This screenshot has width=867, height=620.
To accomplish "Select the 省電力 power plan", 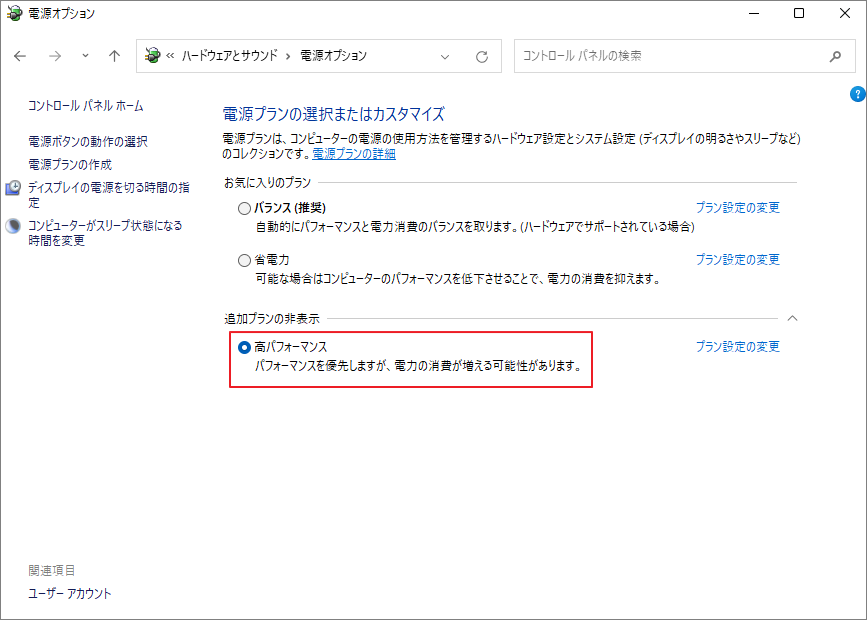I will pos(244,259).
